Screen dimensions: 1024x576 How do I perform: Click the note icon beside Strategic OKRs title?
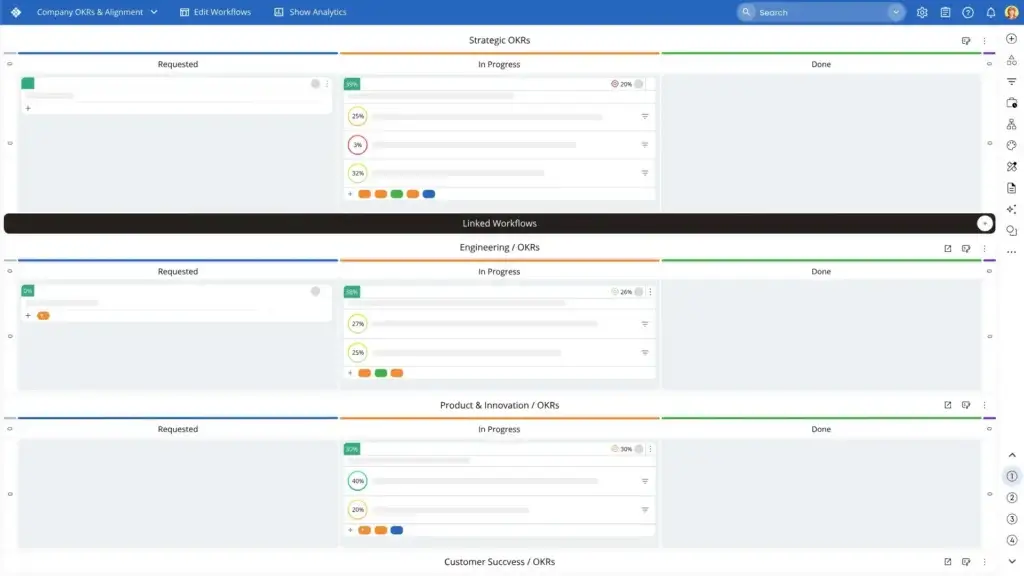[x=966, y=40]
